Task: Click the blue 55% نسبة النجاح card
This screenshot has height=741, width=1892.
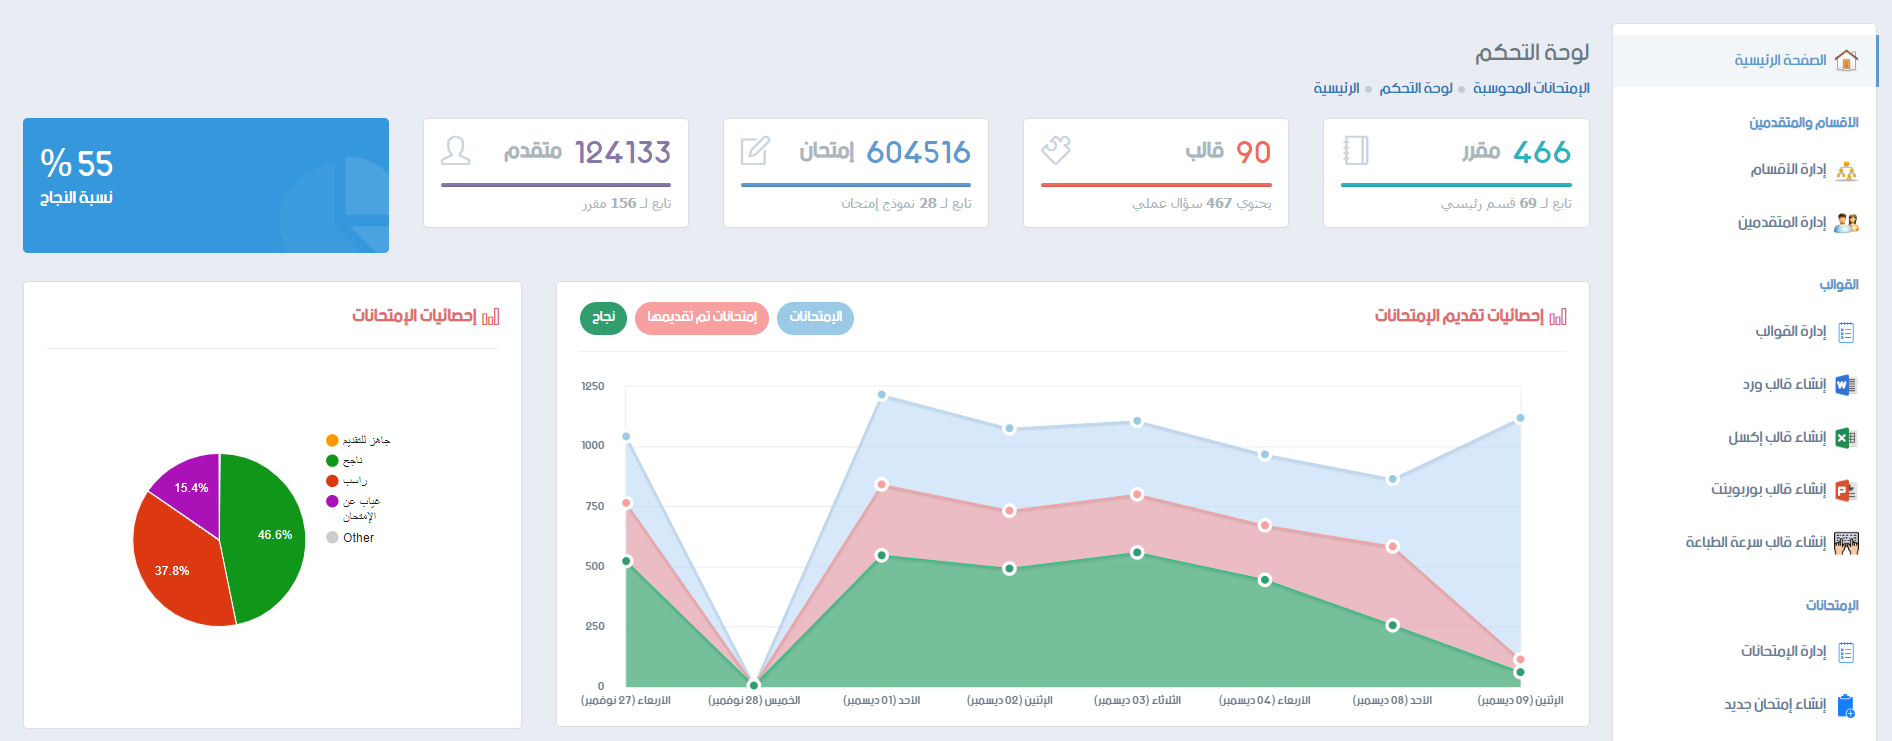Action: pos(206,185)
